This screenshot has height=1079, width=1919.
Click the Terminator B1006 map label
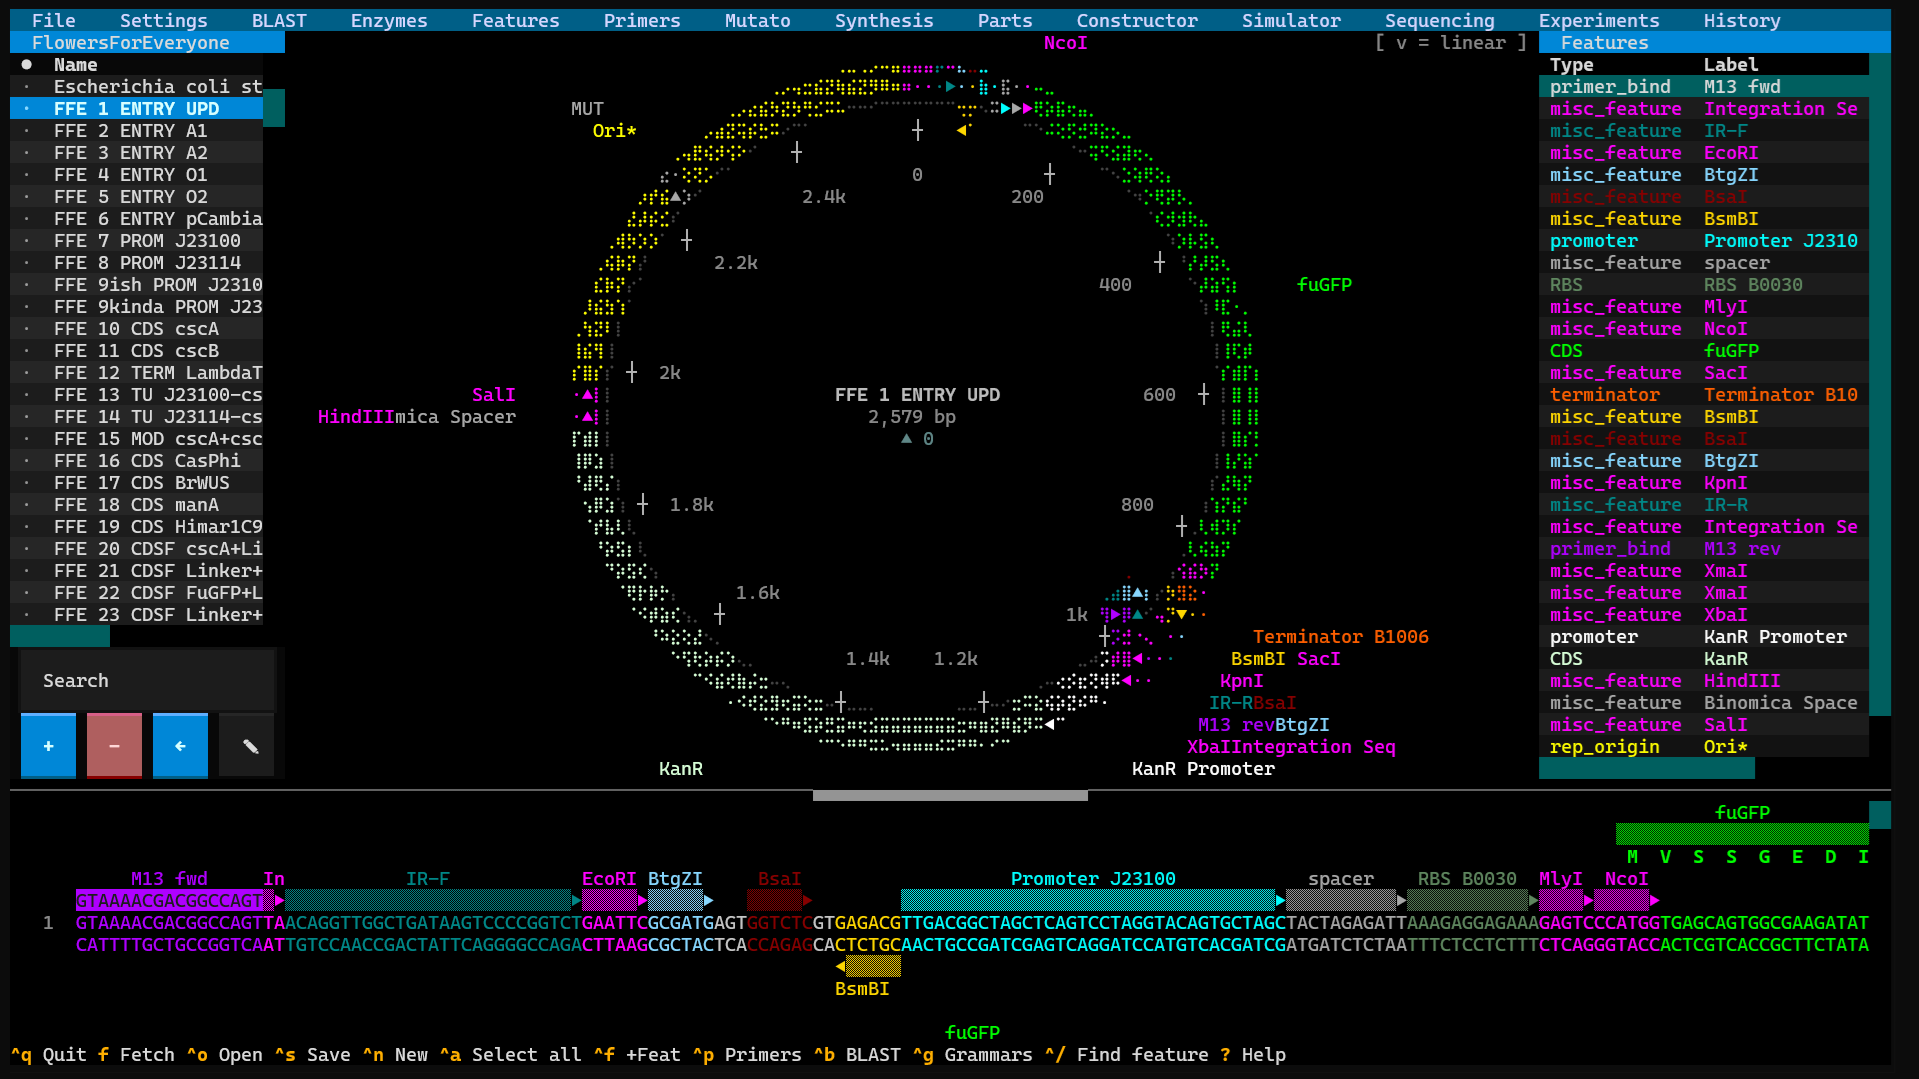click(x=1341, y=636)
